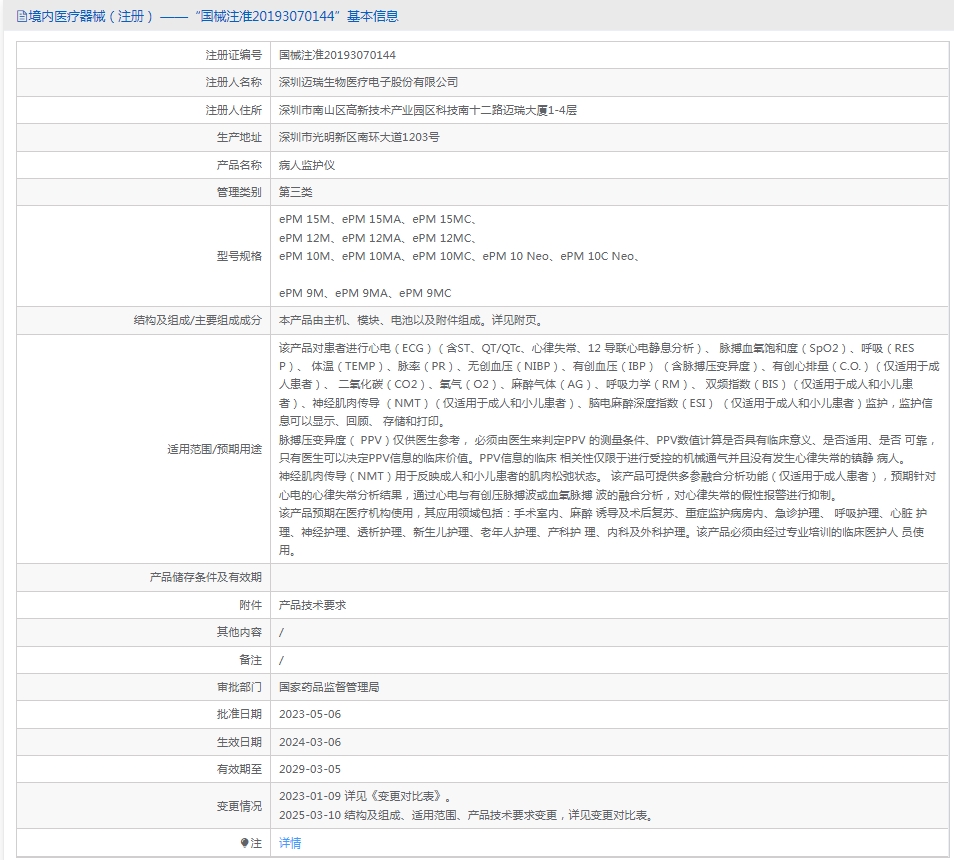Click product name value 病人监护仪

click(307, 165)
